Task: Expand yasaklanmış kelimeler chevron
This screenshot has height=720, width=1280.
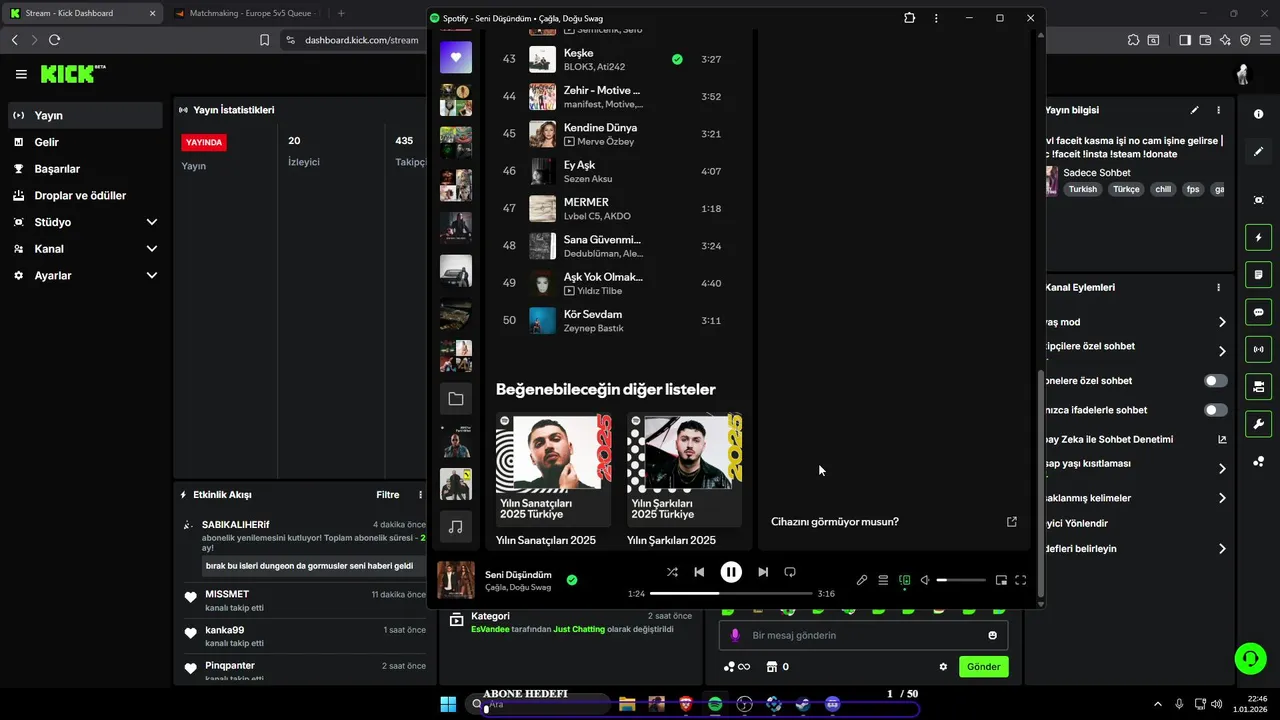Action: click(1222, 498)
